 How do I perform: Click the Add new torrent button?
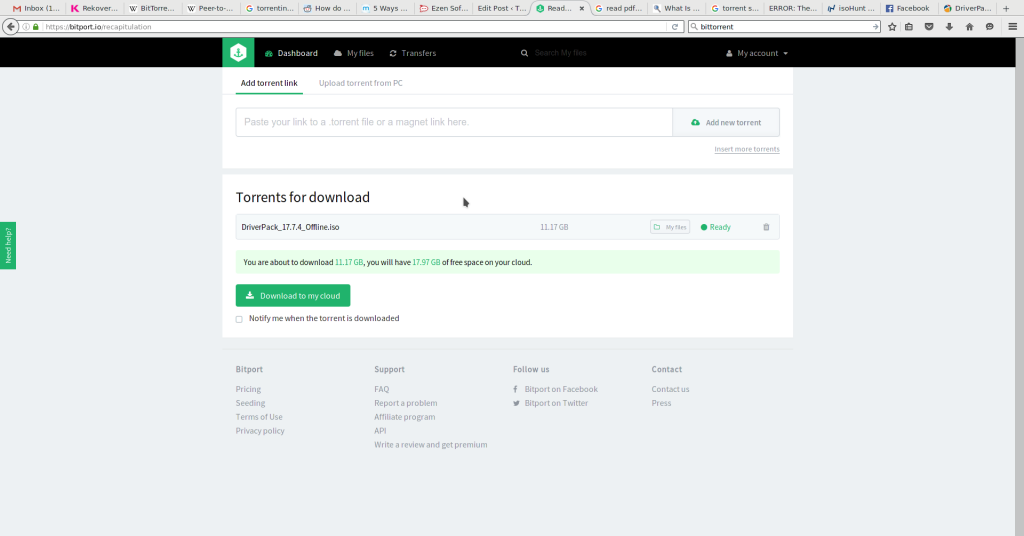(x=726, y=122)
